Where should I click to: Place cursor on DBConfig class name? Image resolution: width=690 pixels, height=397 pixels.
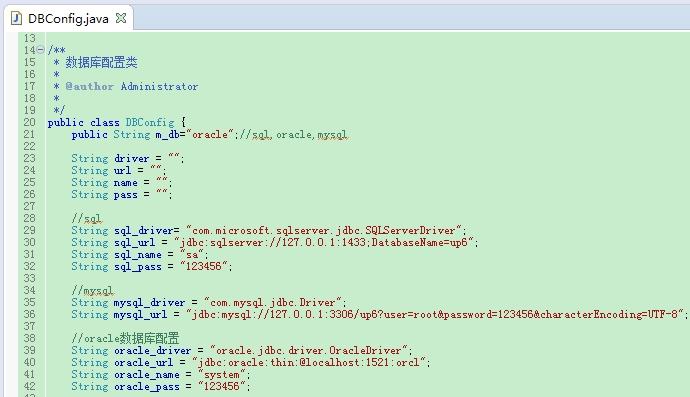pyautogui.click(x=150, y=122)
